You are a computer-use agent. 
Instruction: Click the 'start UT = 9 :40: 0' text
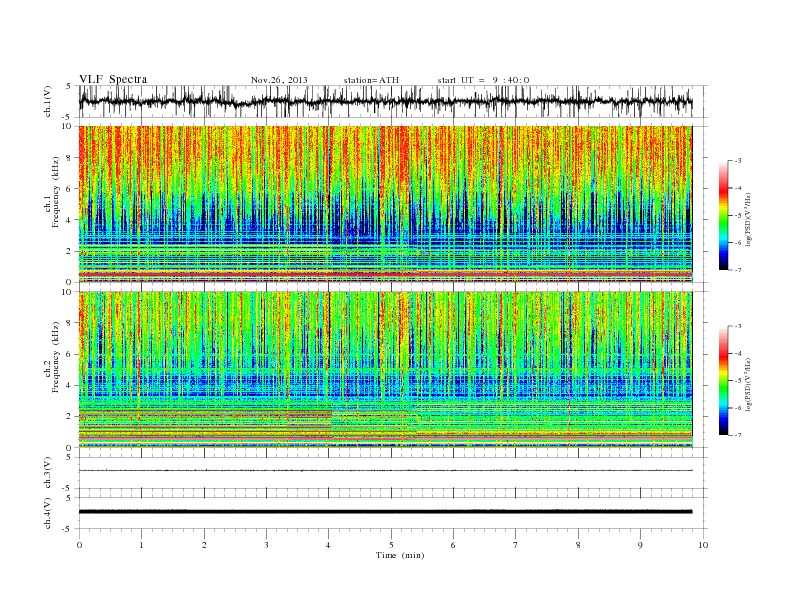pyautogui.click(x=483, y=80)
